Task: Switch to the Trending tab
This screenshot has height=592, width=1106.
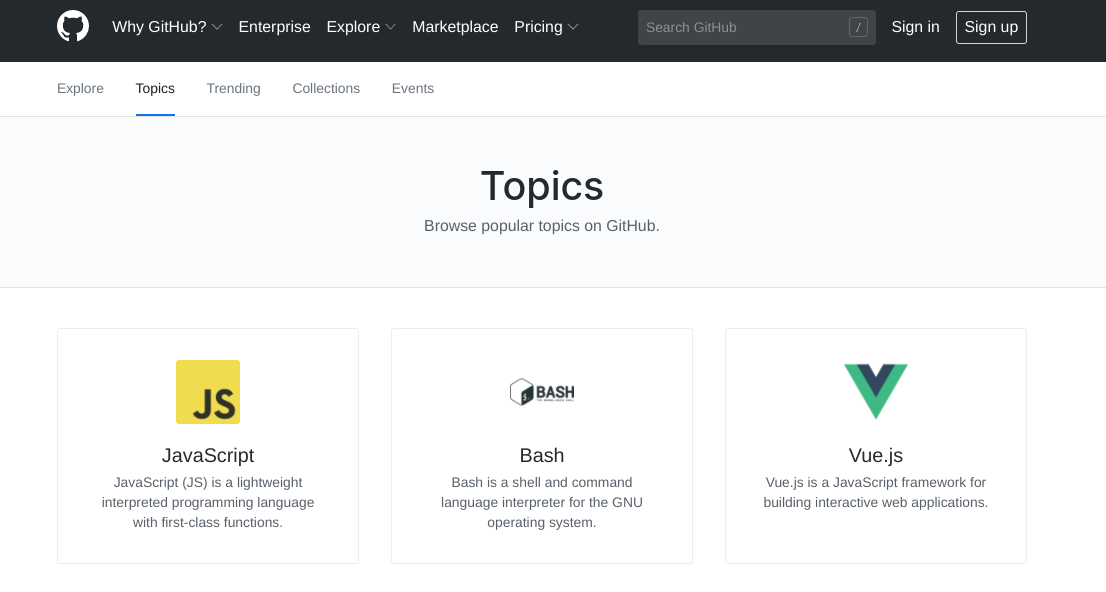Action: 233,89
